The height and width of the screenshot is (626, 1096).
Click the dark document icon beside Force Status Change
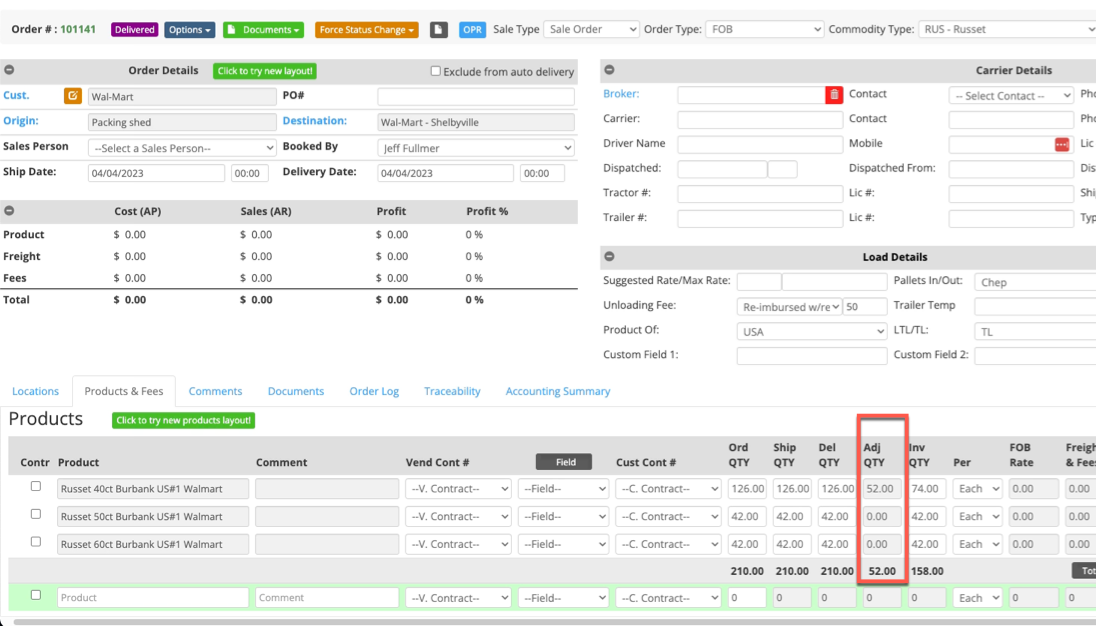pyautogui.click(x=438, y=29)
